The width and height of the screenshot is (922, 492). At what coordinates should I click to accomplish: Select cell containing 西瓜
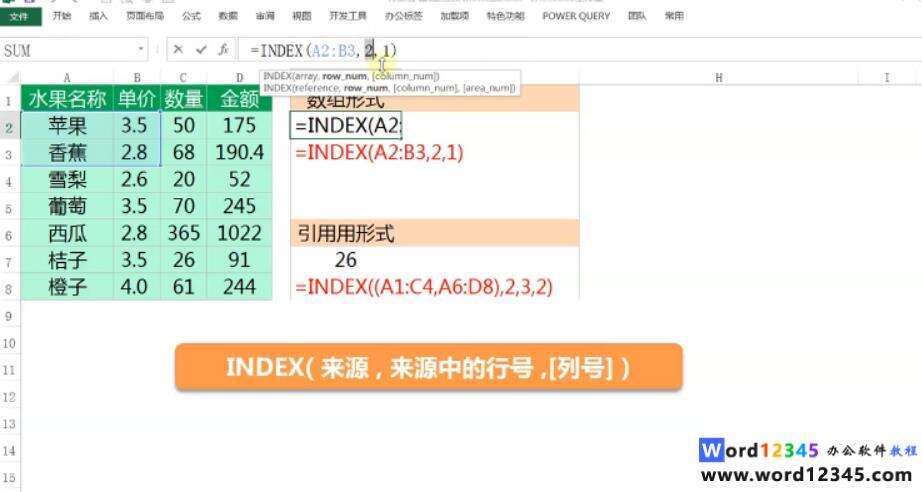pyautogui.click(x=67, y=233)
